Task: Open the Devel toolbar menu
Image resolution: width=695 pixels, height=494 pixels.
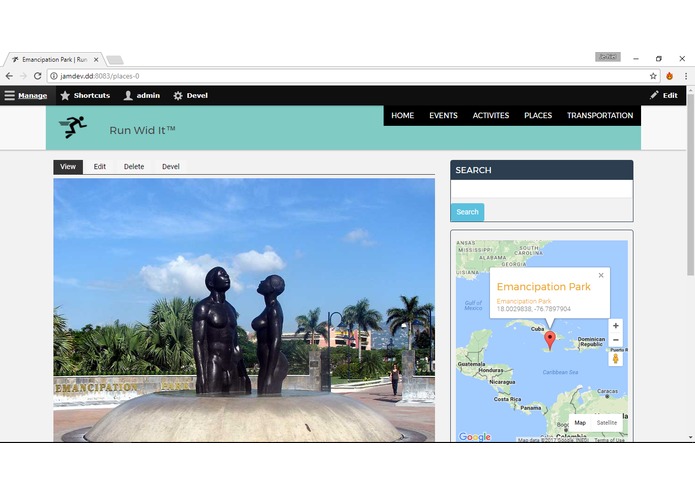Action: click(x=191, y=96)
